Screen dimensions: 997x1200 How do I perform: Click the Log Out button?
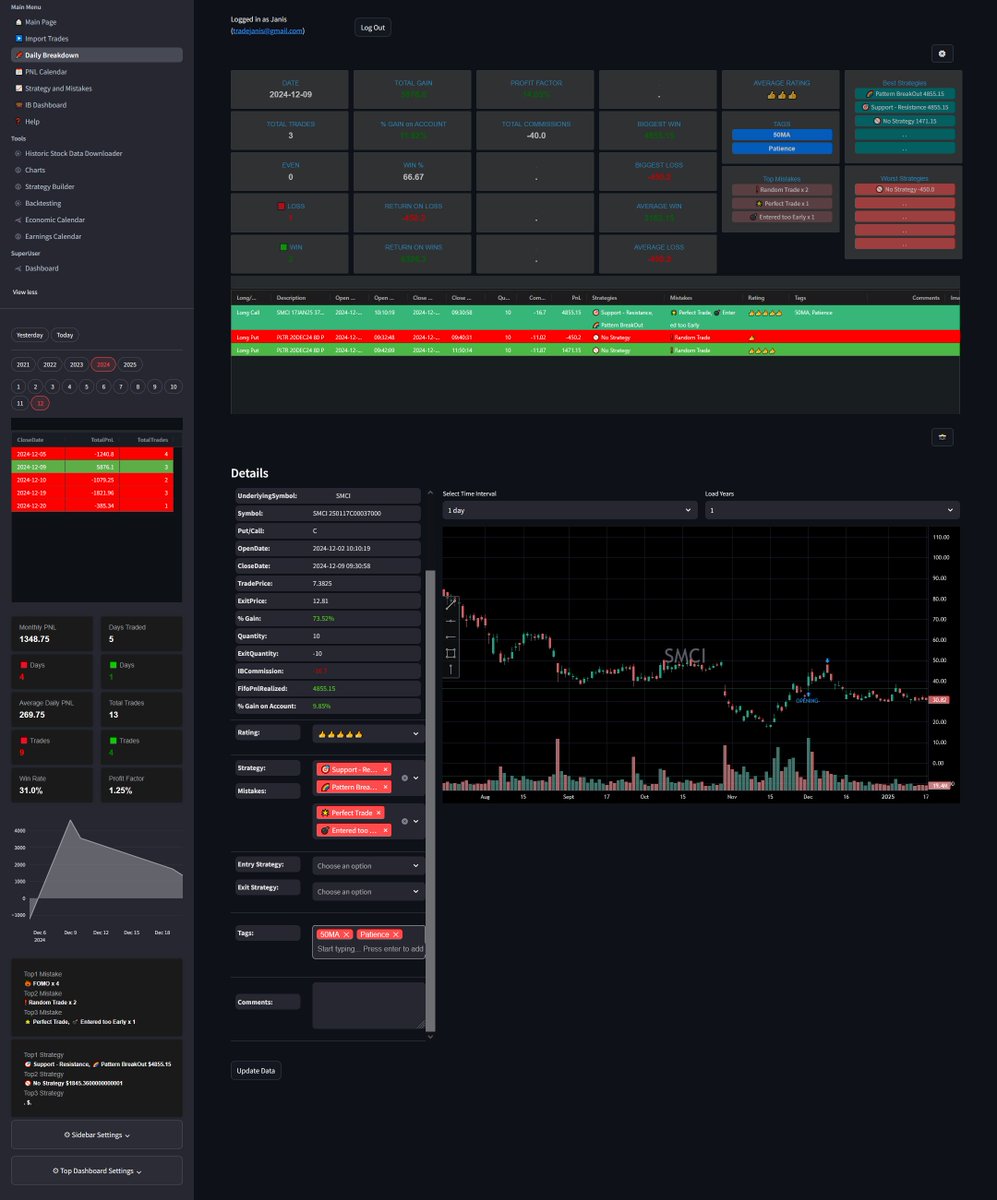point(372,27)
